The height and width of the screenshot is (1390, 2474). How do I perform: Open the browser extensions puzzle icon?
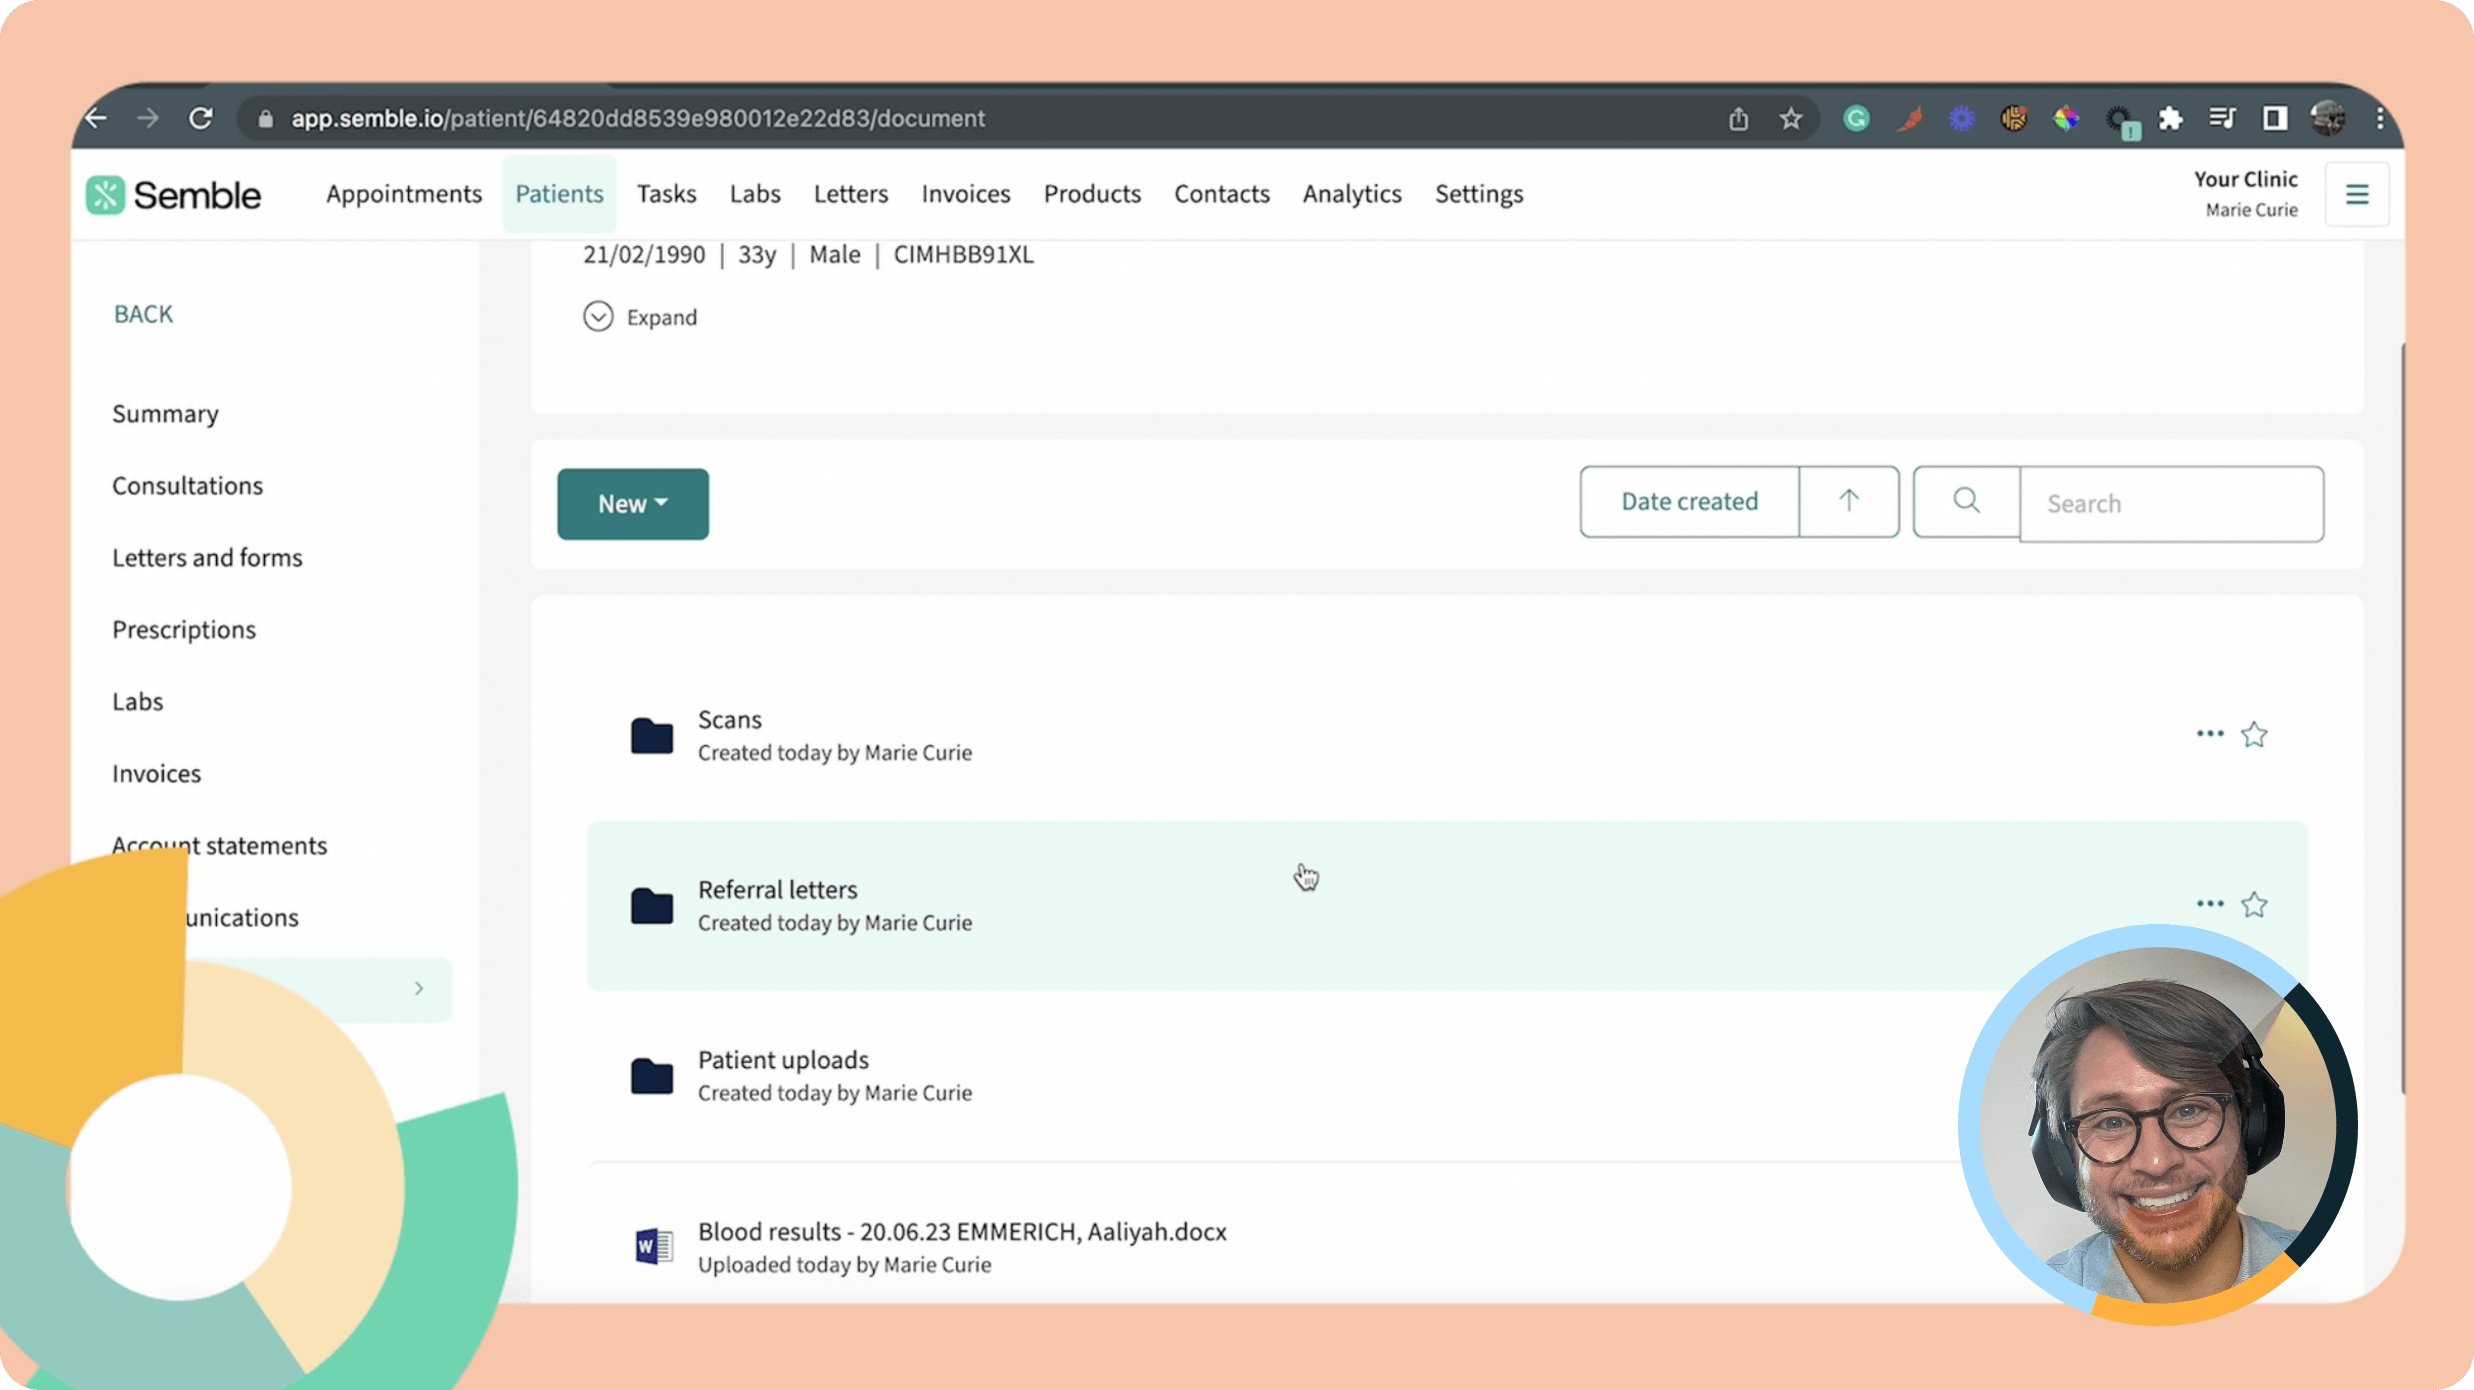pyautogui.click(x=2169, y=119)
